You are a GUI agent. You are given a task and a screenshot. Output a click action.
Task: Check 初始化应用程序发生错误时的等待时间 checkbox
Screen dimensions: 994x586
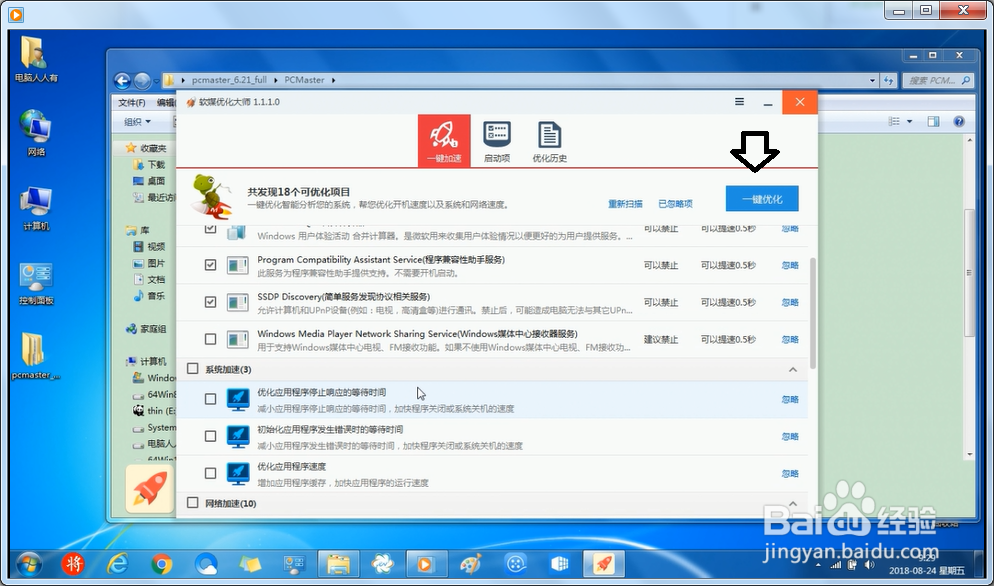210,436
